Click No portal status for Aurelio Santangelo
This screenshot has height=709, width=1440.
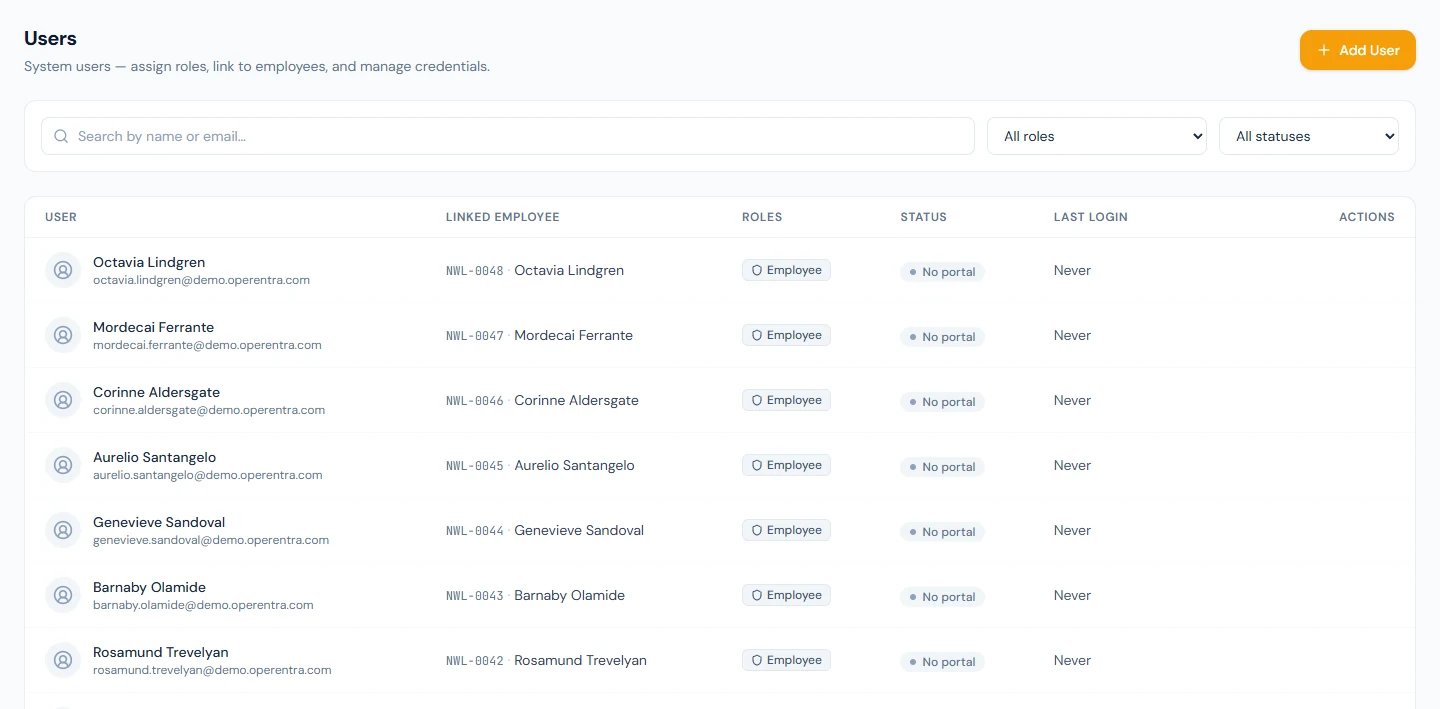[942, 467]
